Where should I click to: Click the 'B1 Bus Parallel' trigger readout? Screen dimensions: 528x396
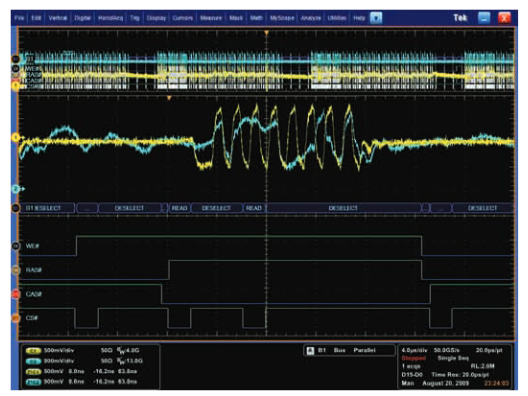(346, 351)
